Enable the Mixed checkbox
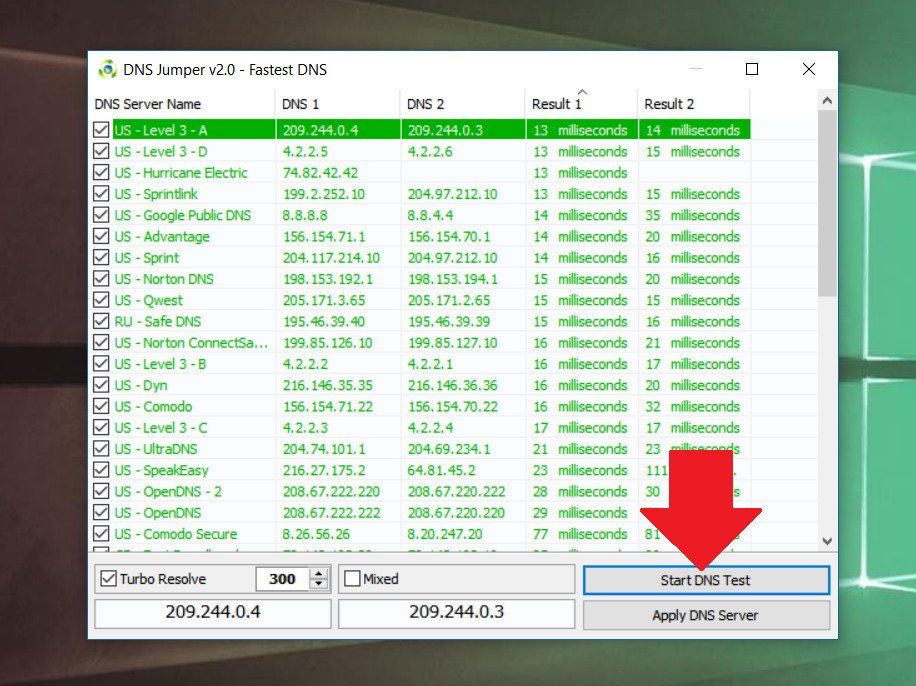 point(352,578)
